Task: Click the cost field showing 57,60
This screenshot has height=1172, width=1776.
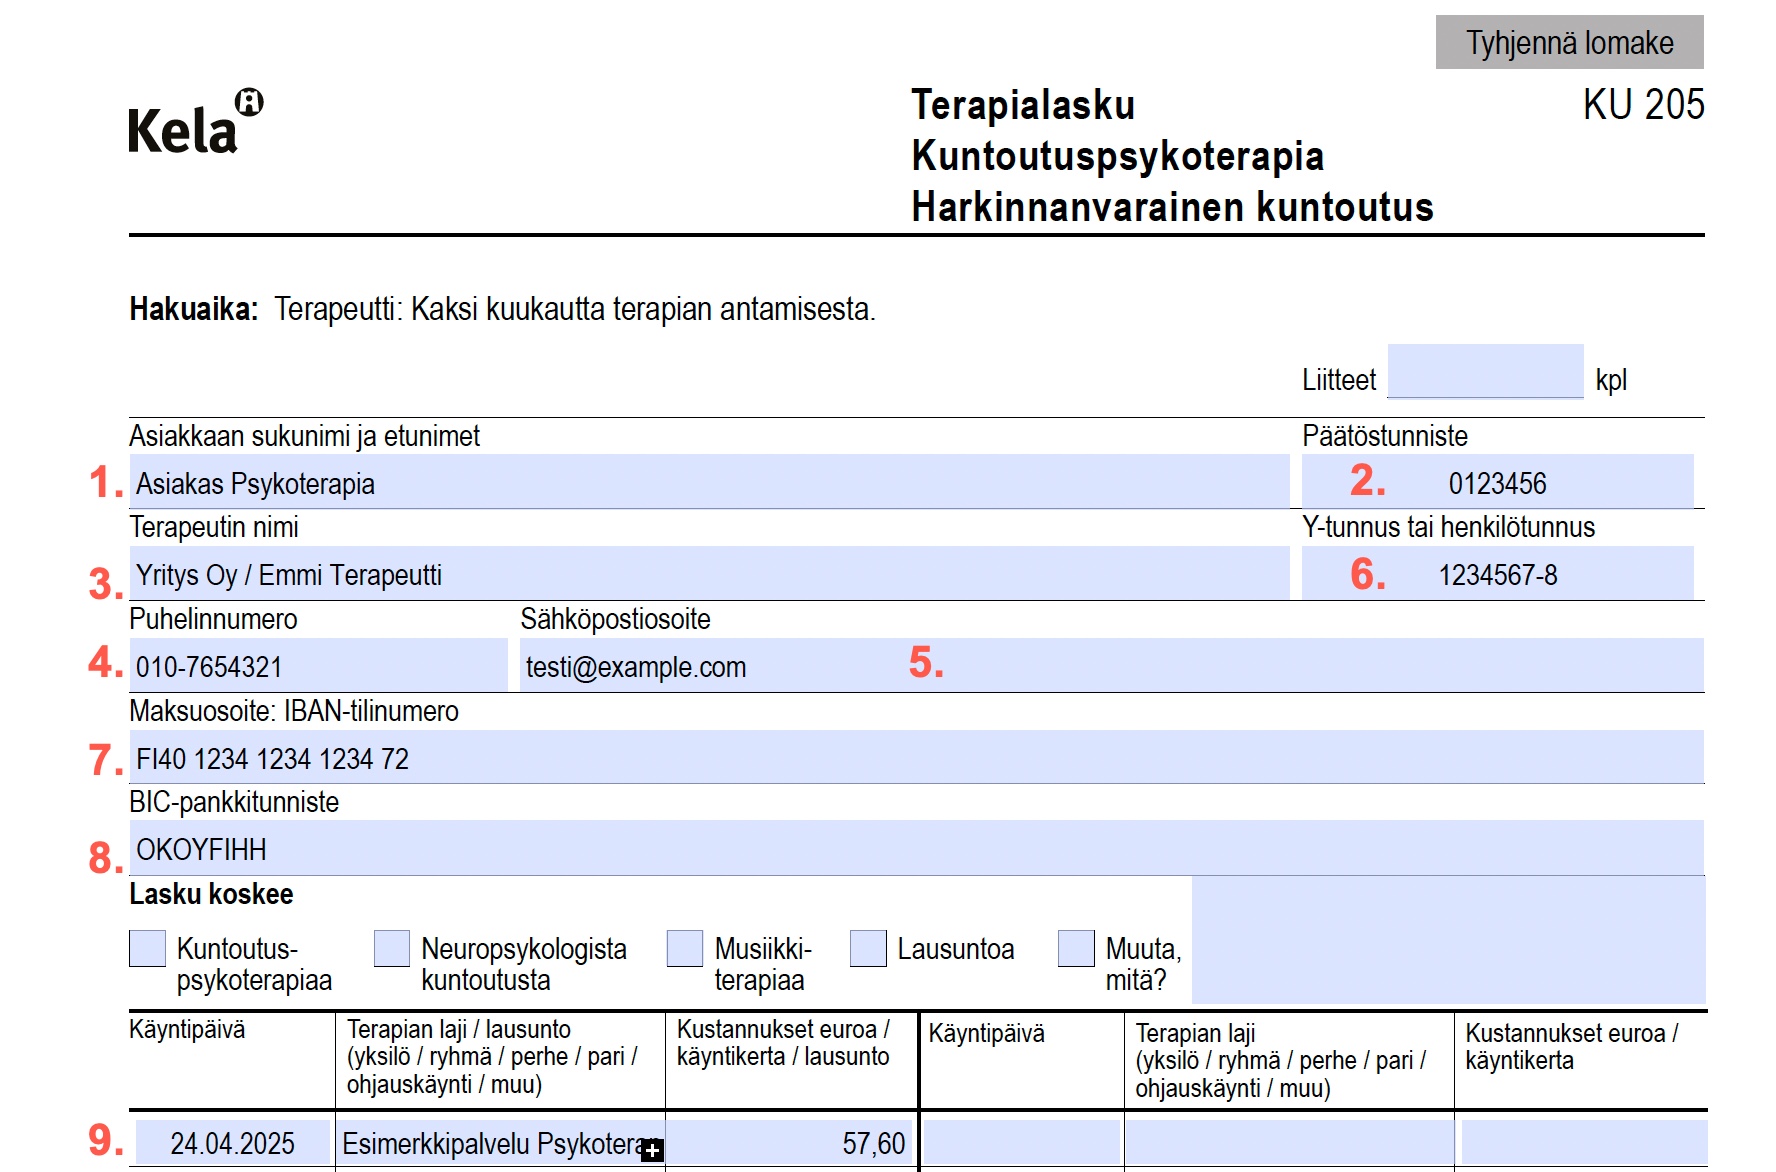Action: tap(790, 1143)
